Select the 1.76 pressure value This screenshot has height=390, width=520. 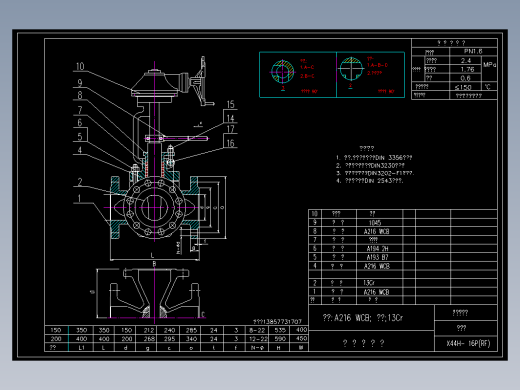[467, 69]
